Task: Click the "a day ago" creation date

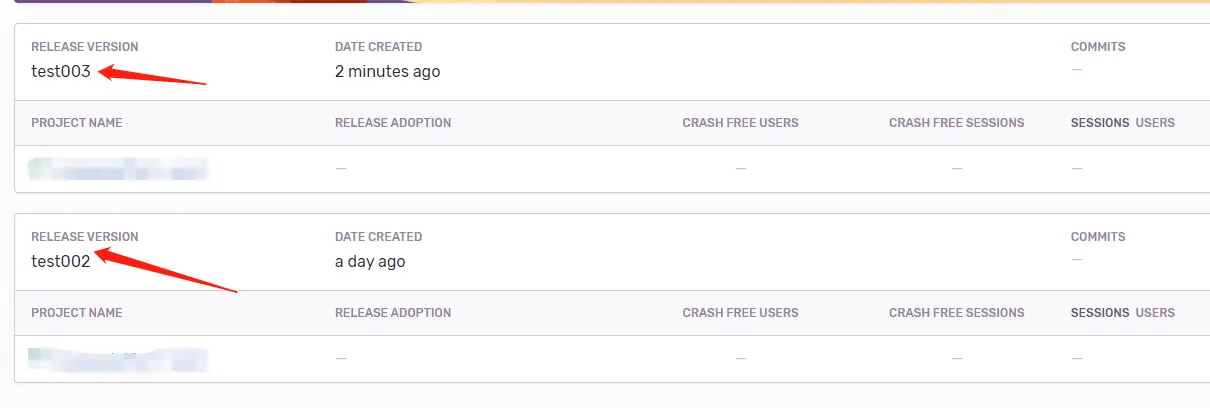Action: pyautogui.click(x=370, y=262)
